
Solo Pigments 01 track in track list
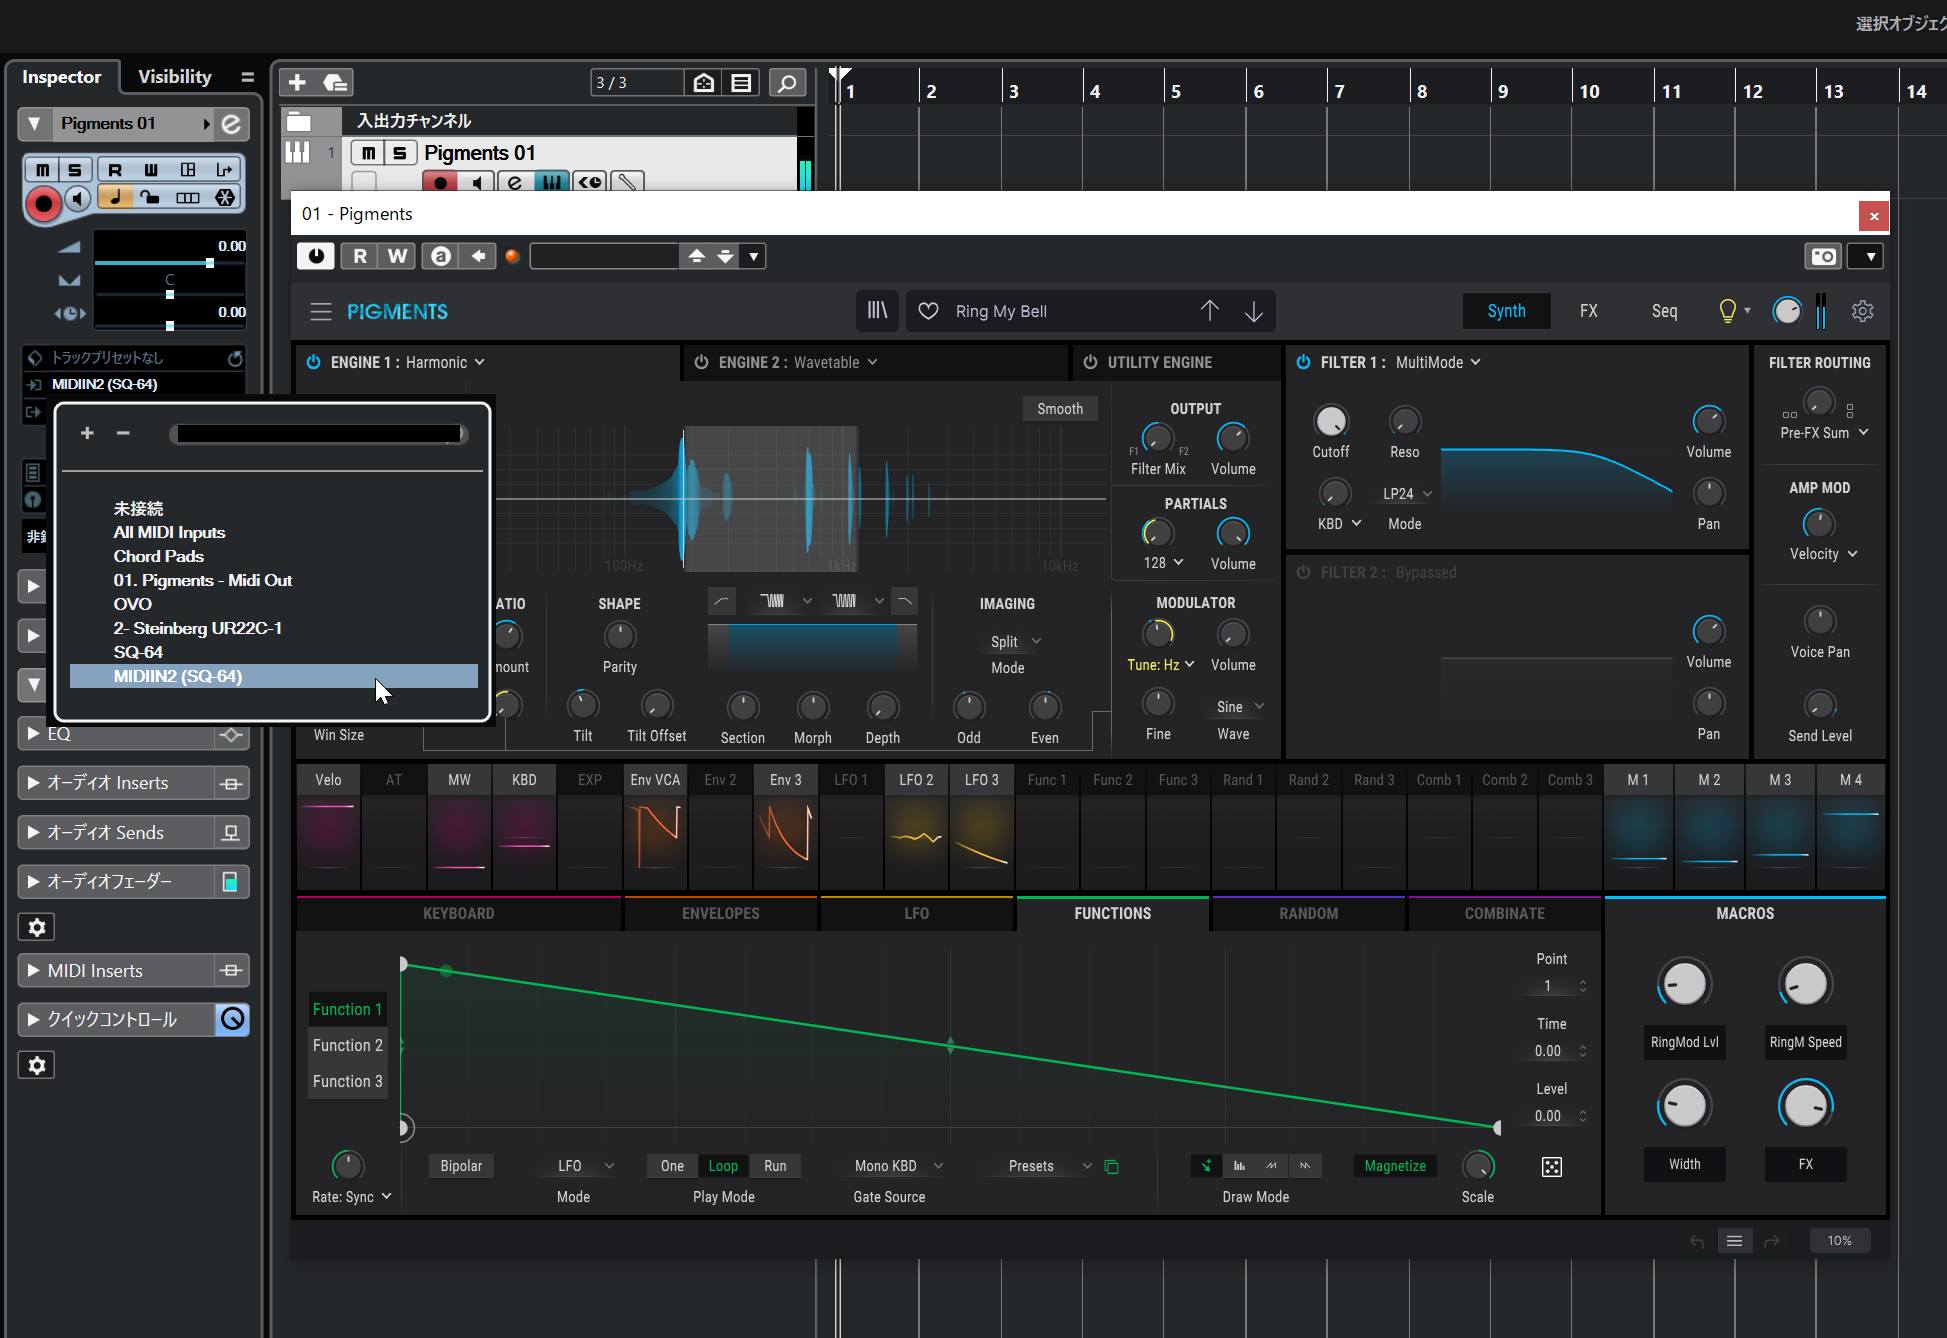pos(399,153)
